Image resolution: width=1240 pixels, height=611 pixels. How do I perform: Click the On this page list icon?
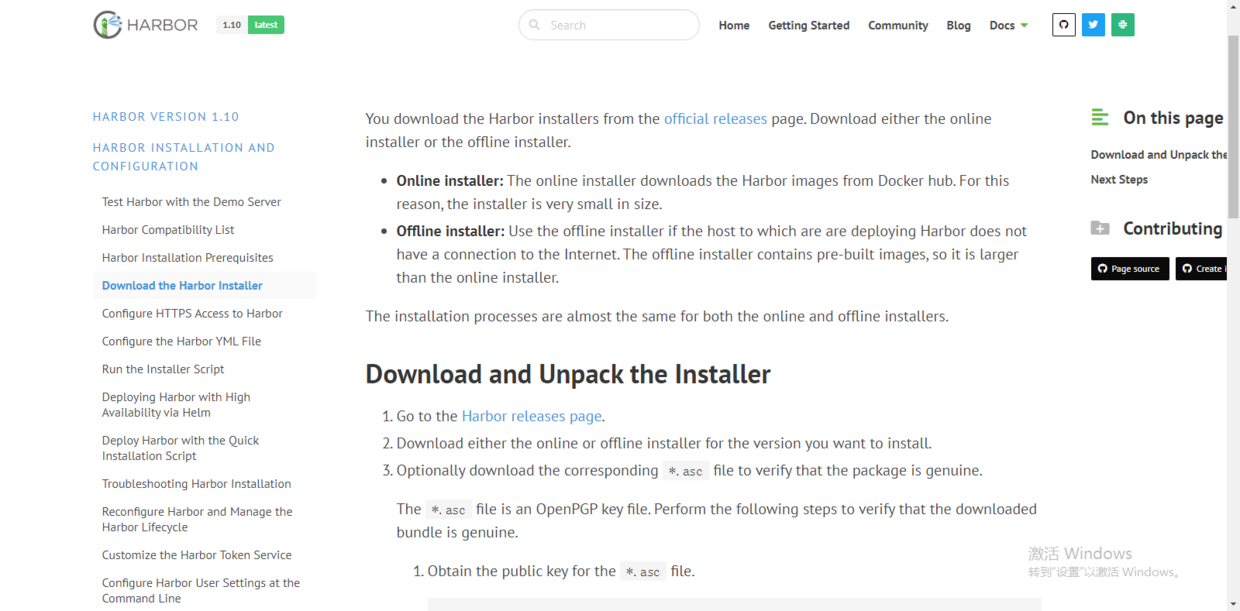click(1100, 118)
